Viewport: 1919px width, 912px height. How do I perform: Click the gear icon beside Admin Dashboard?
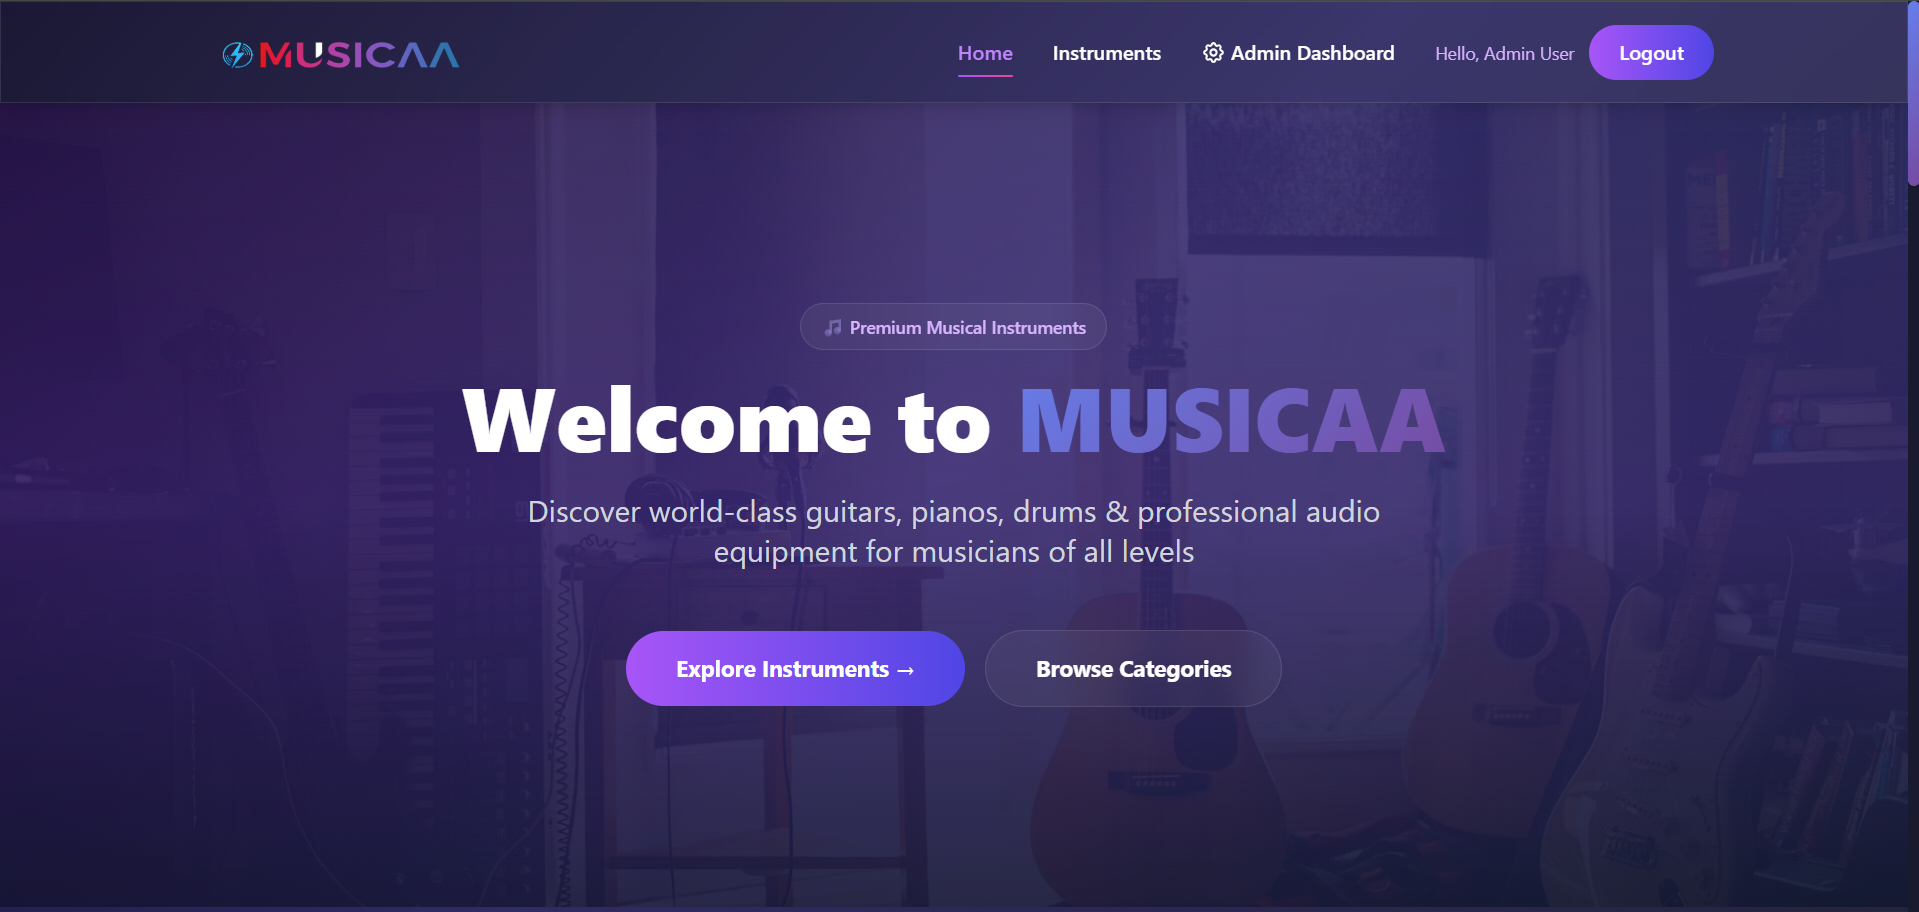pyautogui.click(x=1213, y=53)
